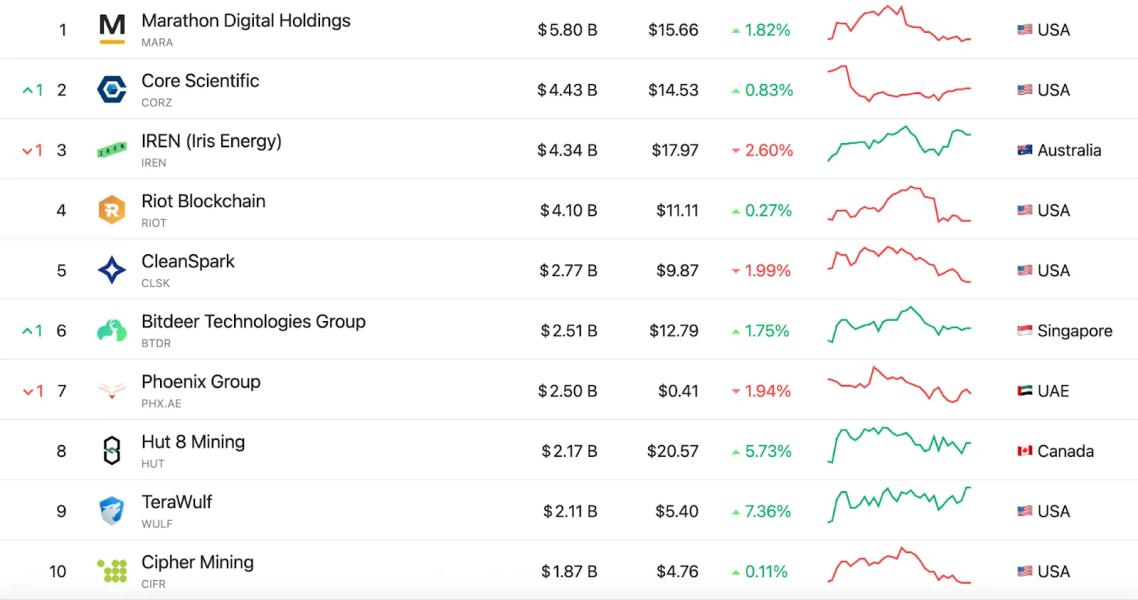Click the IREN 30-day price chart
This screenshot has height=600, width=1138.
(899, 145)
